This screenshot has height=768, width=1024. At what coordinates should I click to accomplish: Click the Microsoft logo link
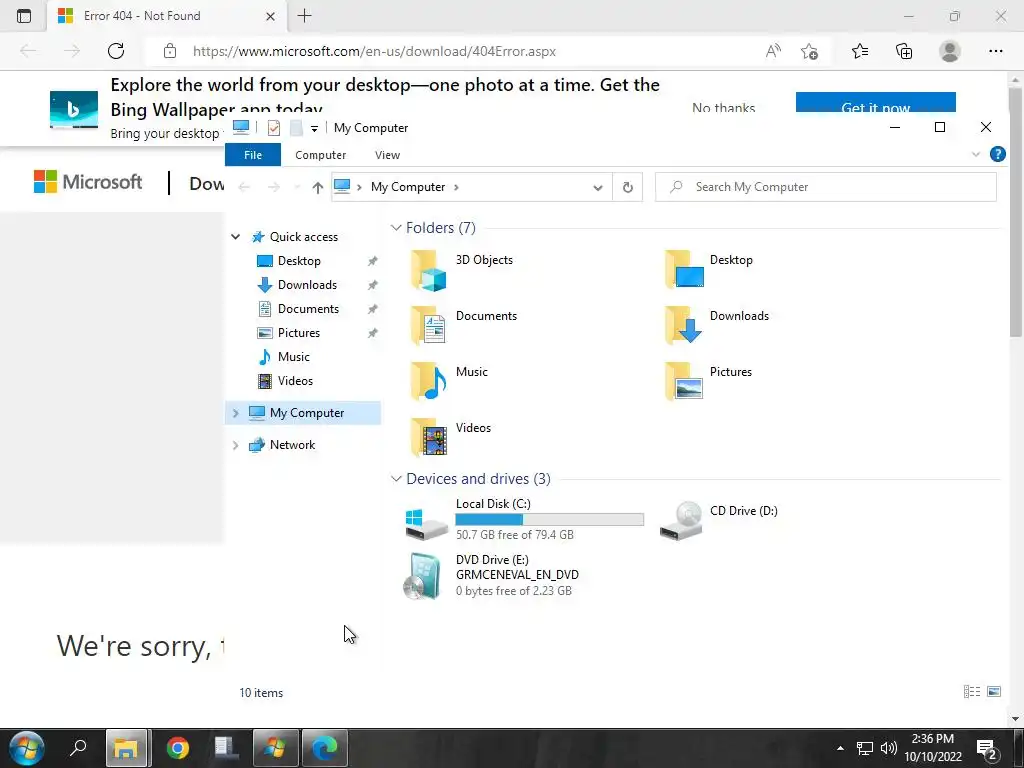pos(88,182)
